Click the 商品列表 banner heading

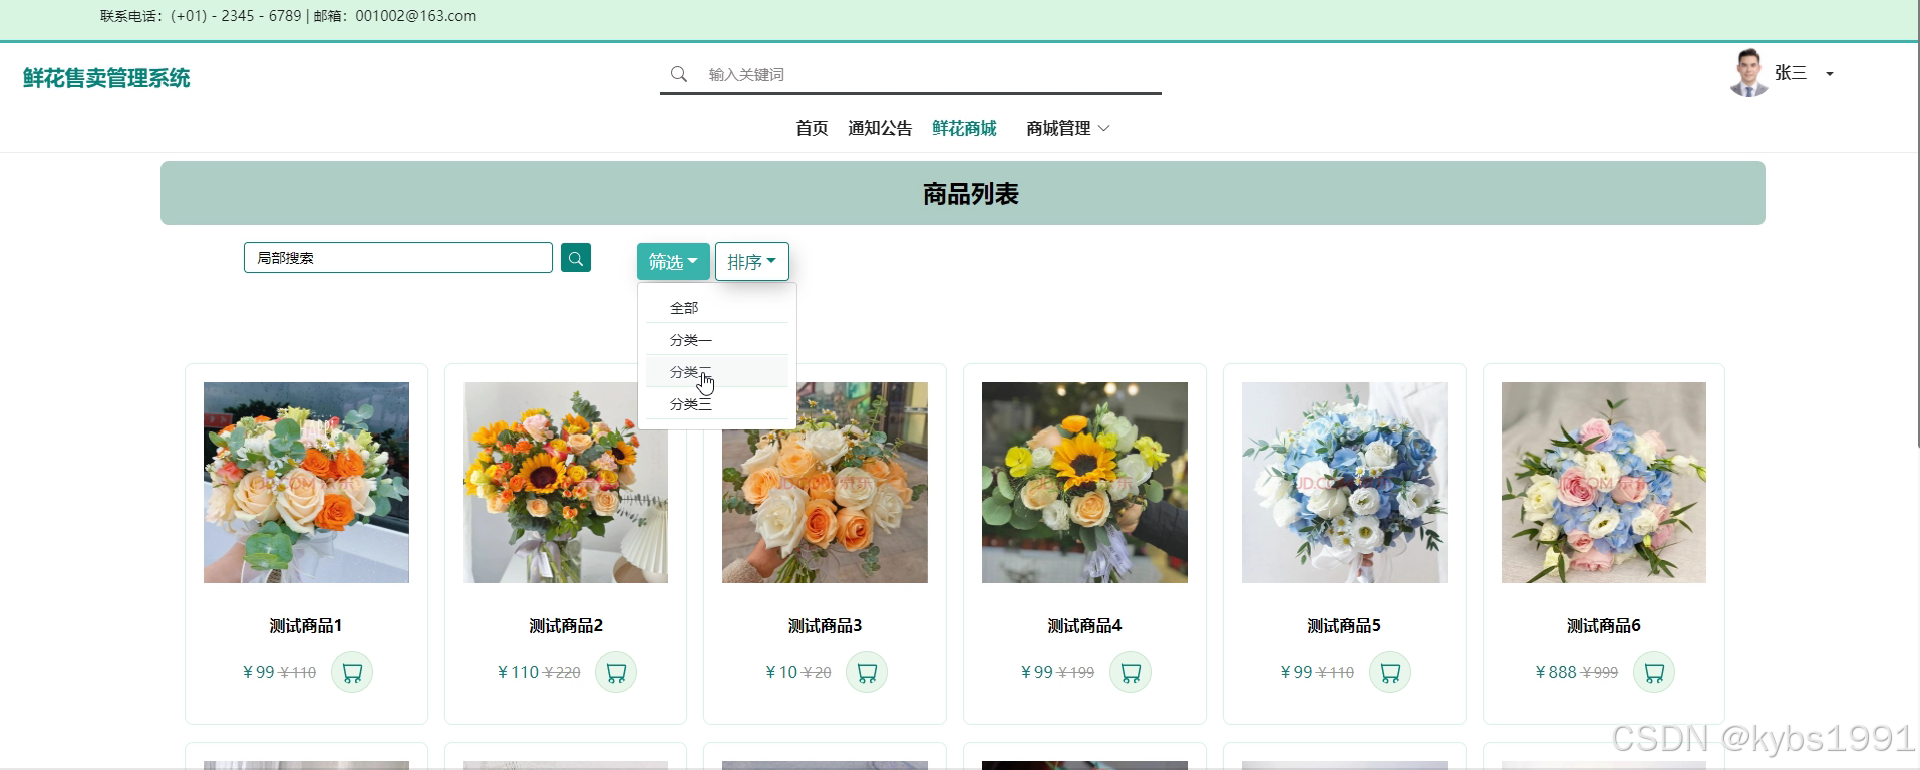click(x=970, y=194)
